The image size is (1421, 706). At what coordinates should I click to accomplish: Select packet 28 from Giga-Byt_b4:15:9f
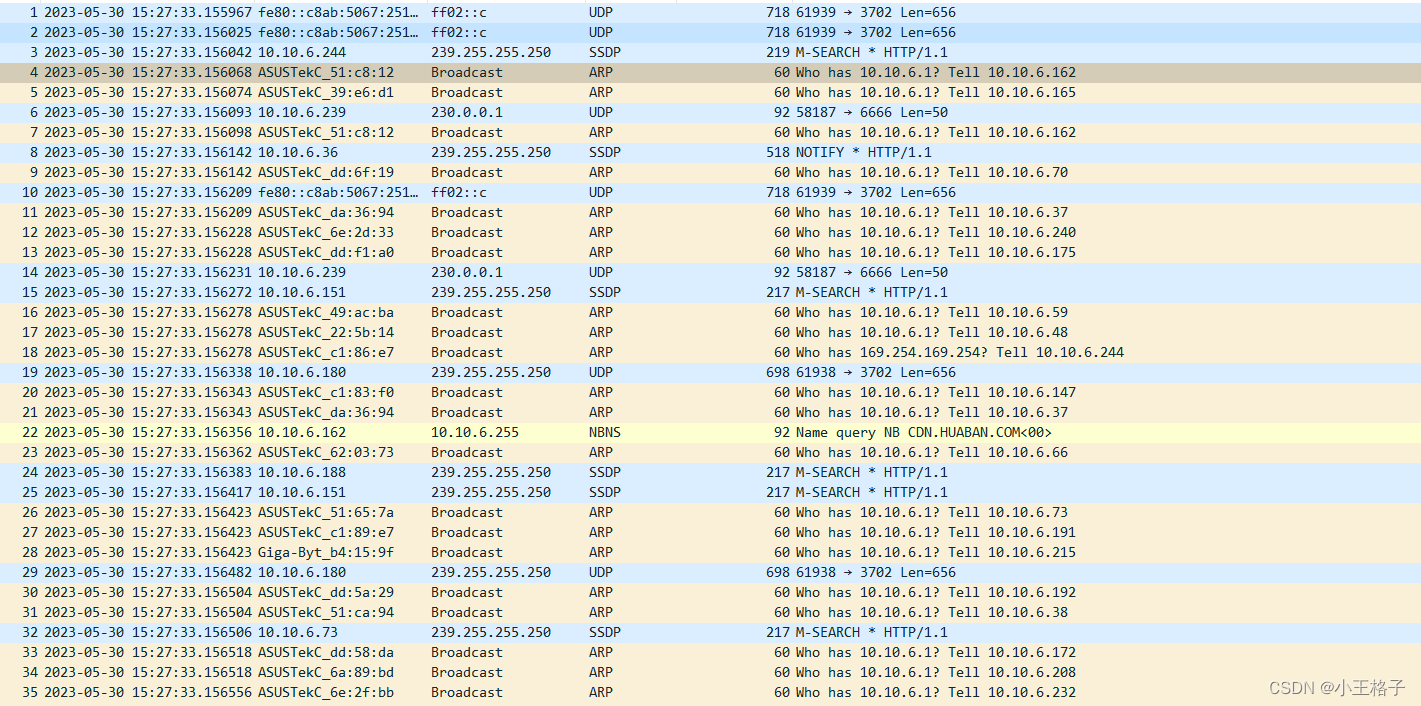click(710, 552)
